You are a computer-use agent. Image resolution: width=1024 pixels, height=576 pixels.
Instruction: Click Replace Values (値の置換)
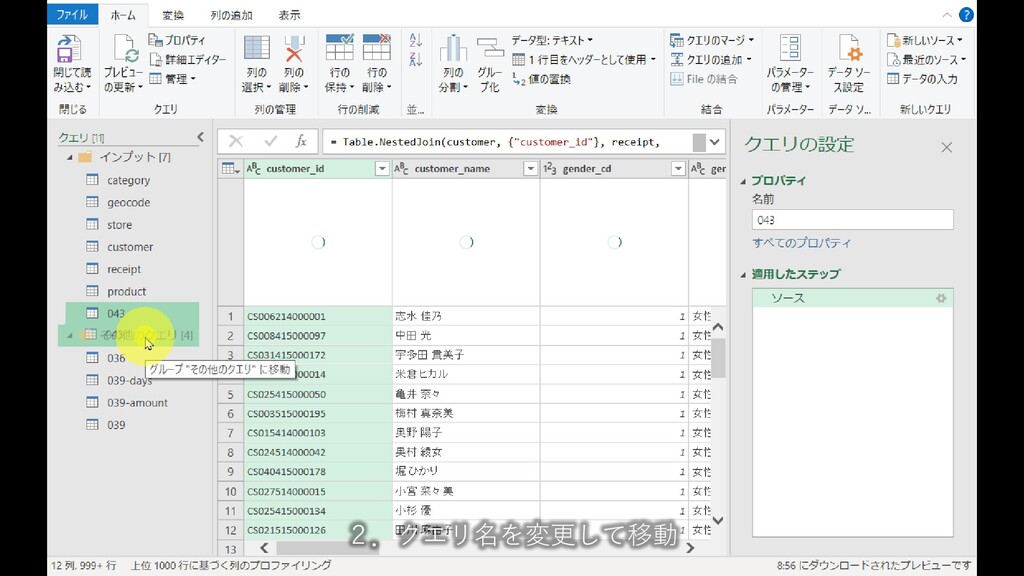click(x=541, y=79)
